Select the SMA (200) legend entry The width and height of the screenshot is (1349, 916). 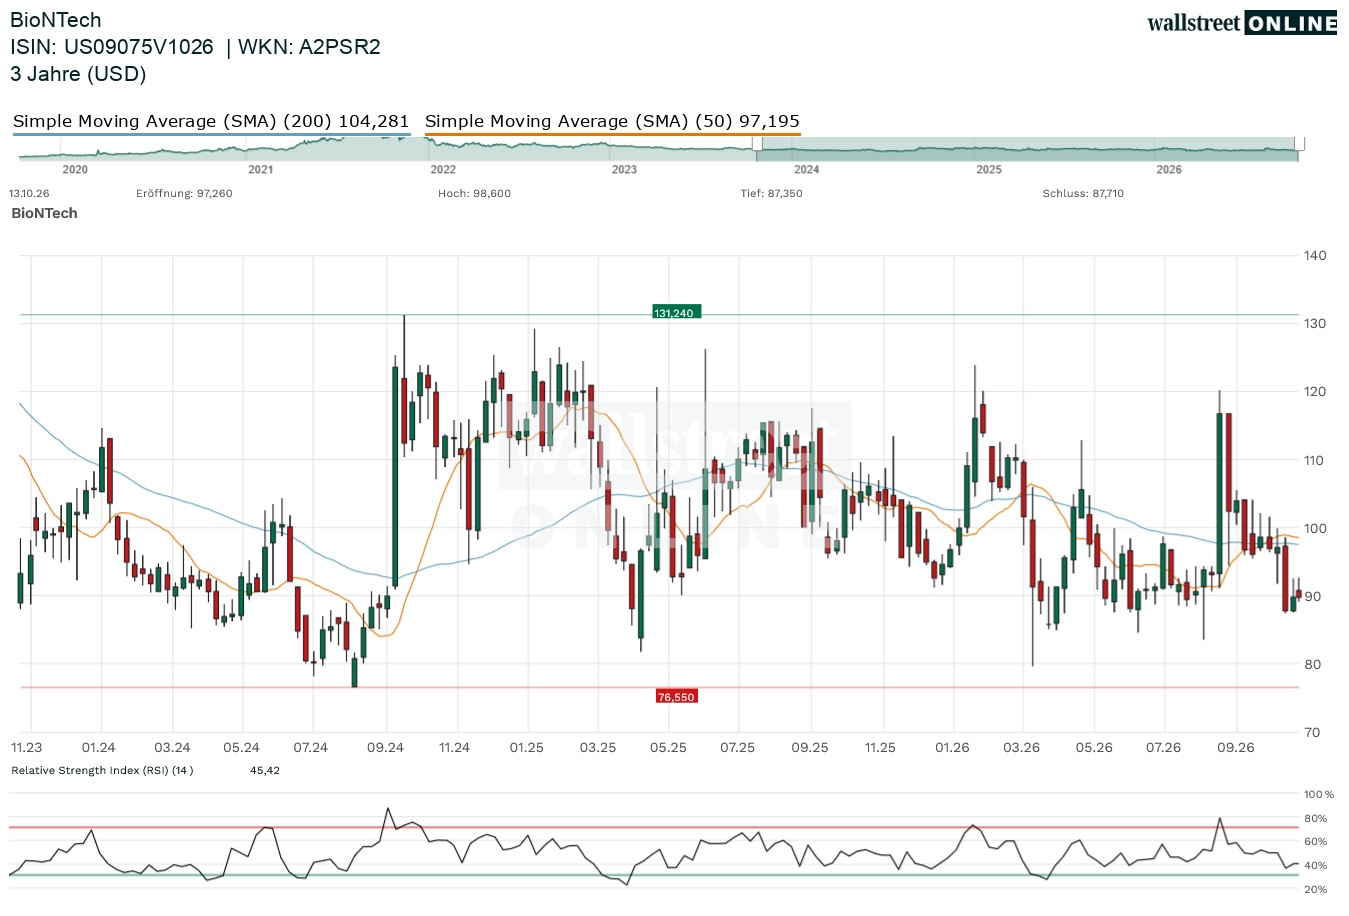point(211,121)
